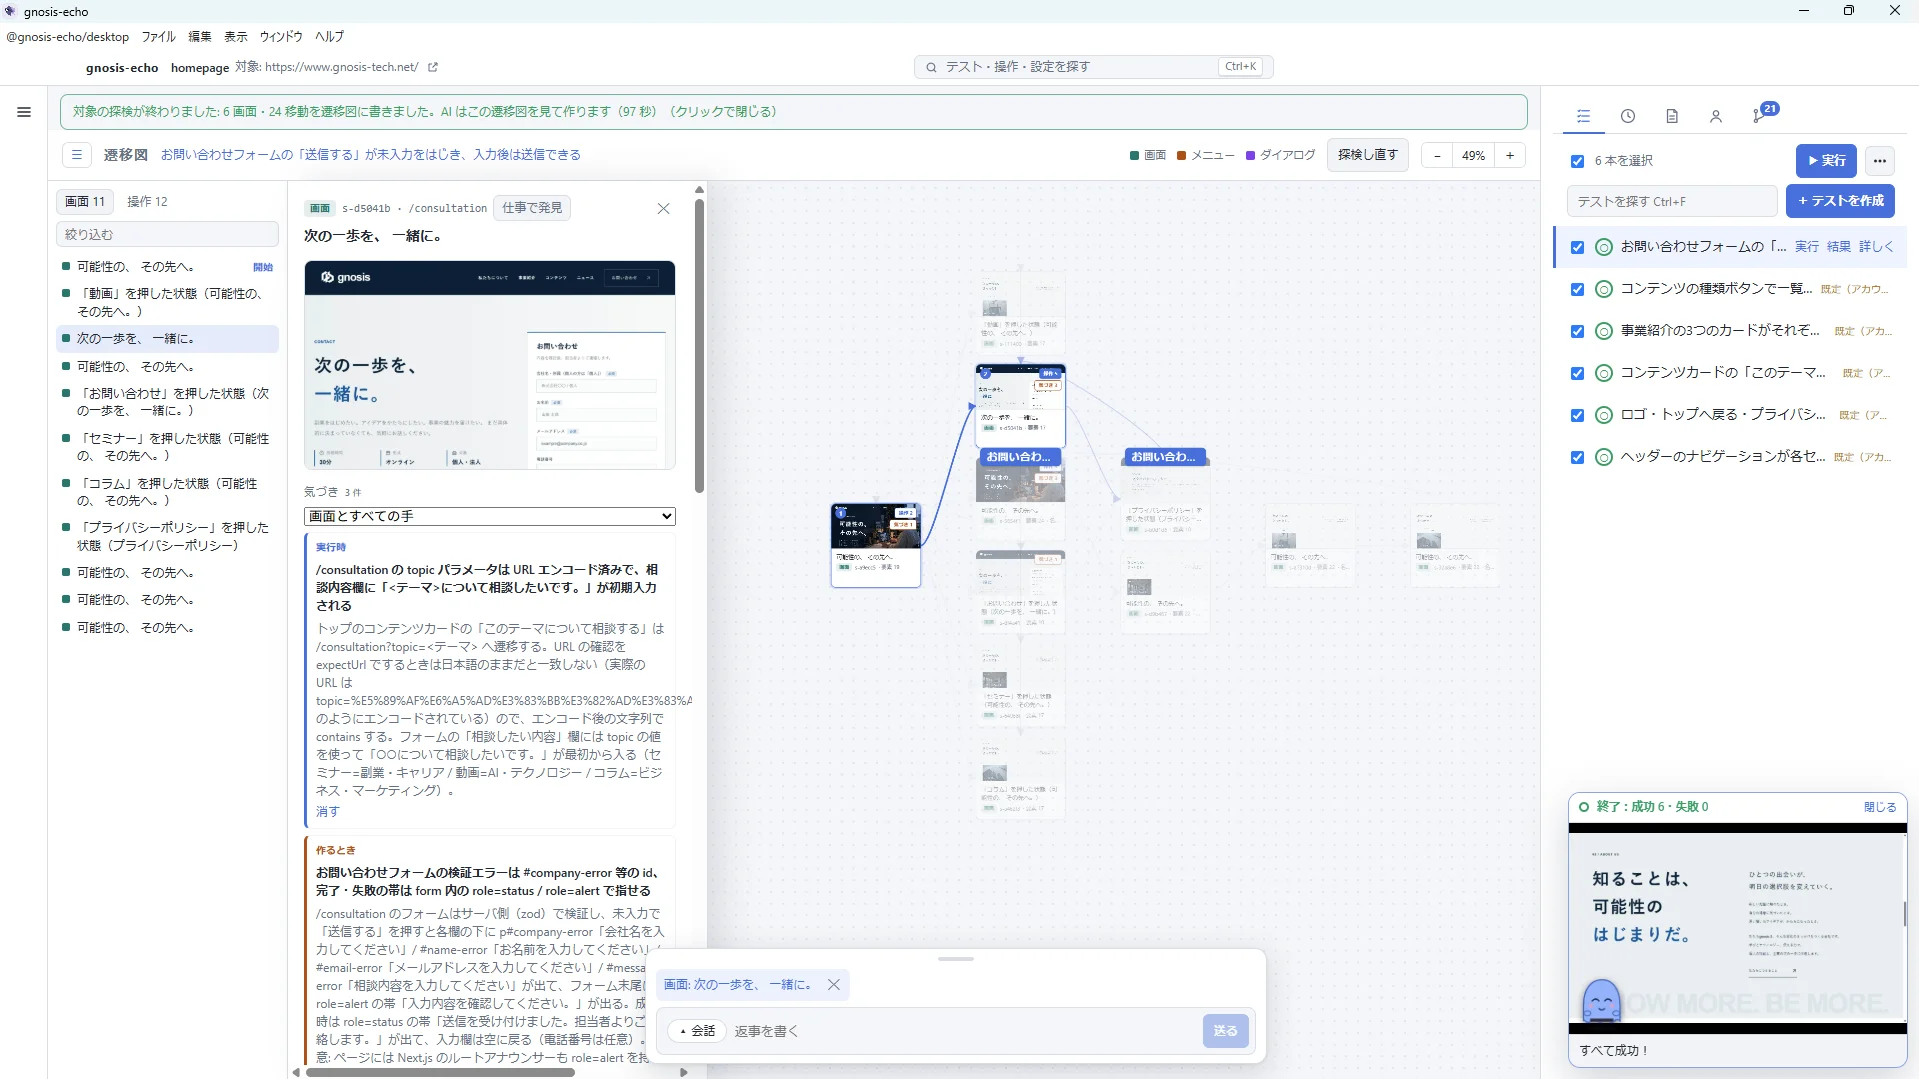Open the user account tab

click(x=1716, y=116)
